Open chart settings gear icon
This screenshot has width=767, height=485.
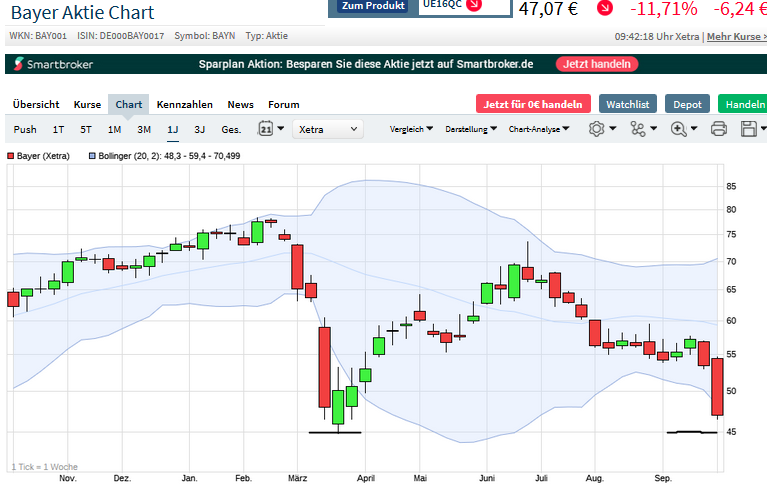coord(597,129)
